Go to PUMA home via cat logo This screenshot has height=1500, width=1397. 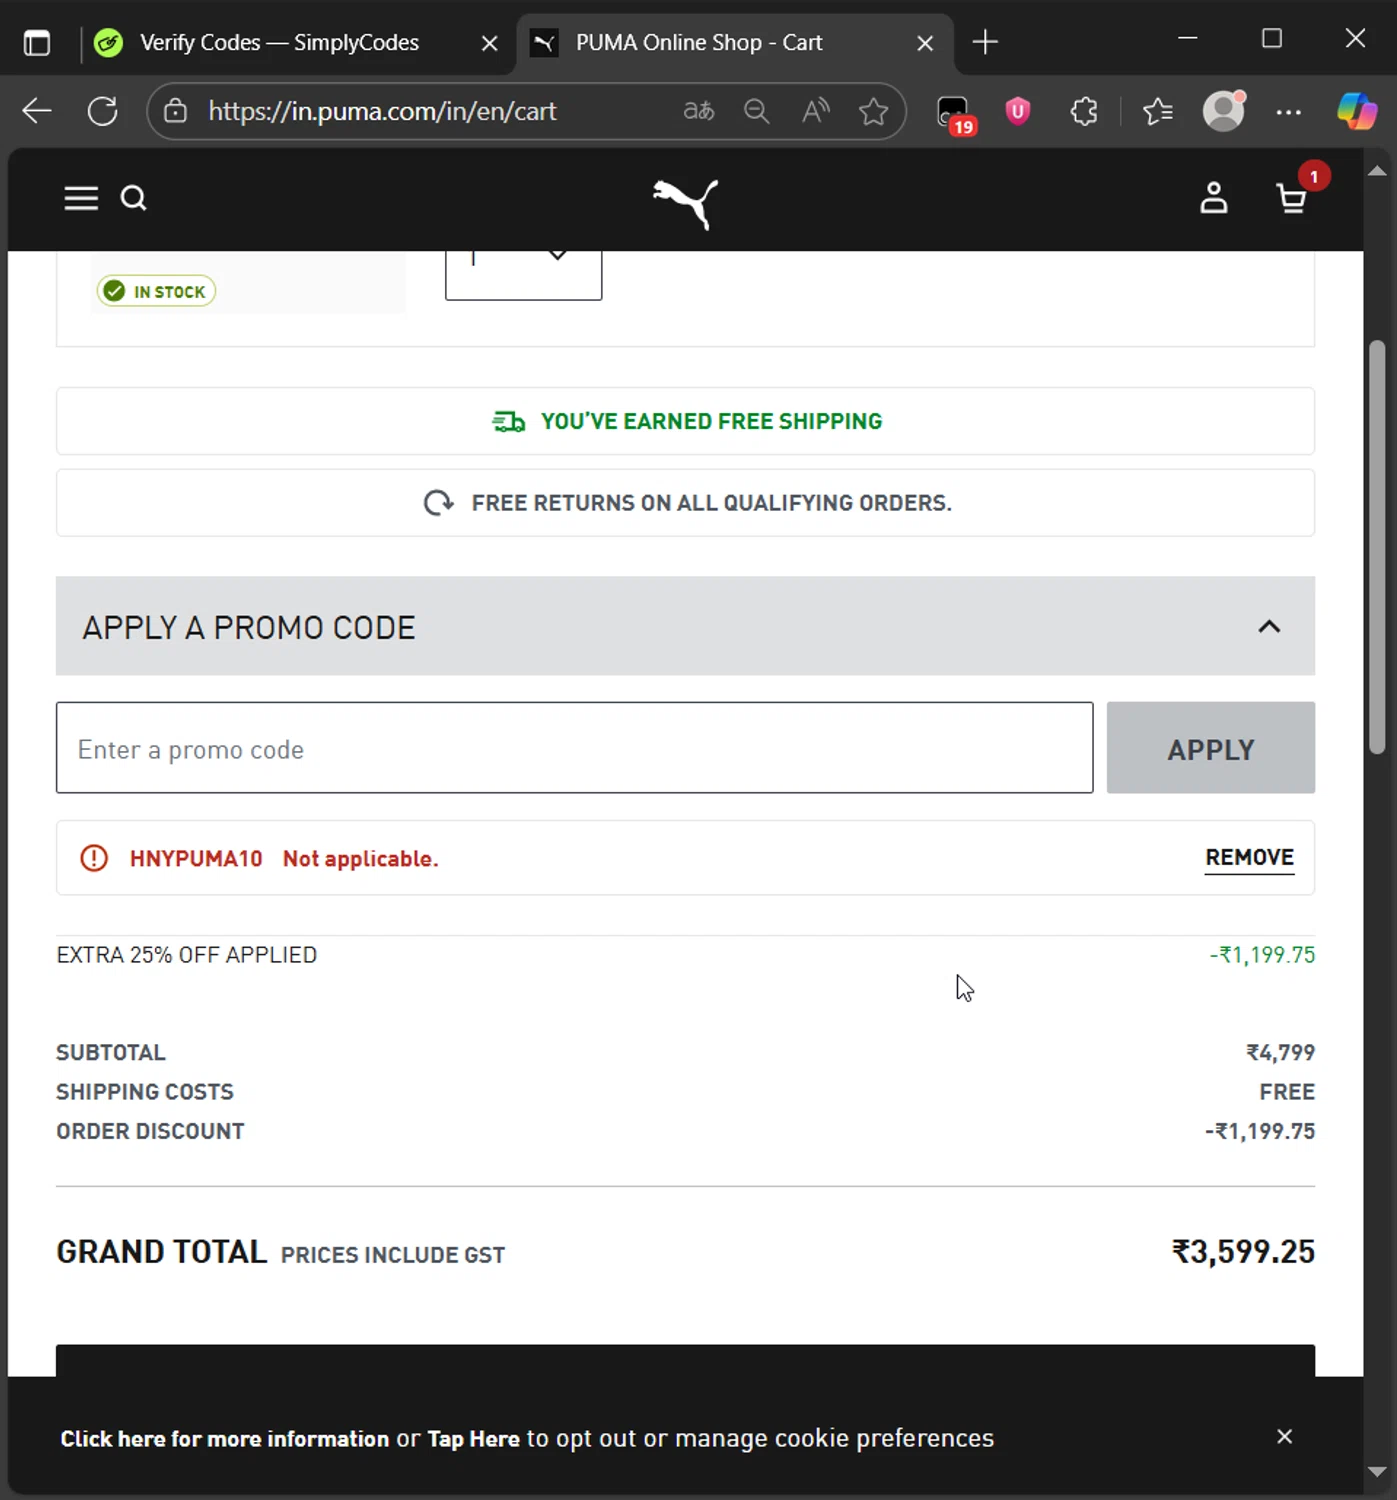tap(686, 203)
